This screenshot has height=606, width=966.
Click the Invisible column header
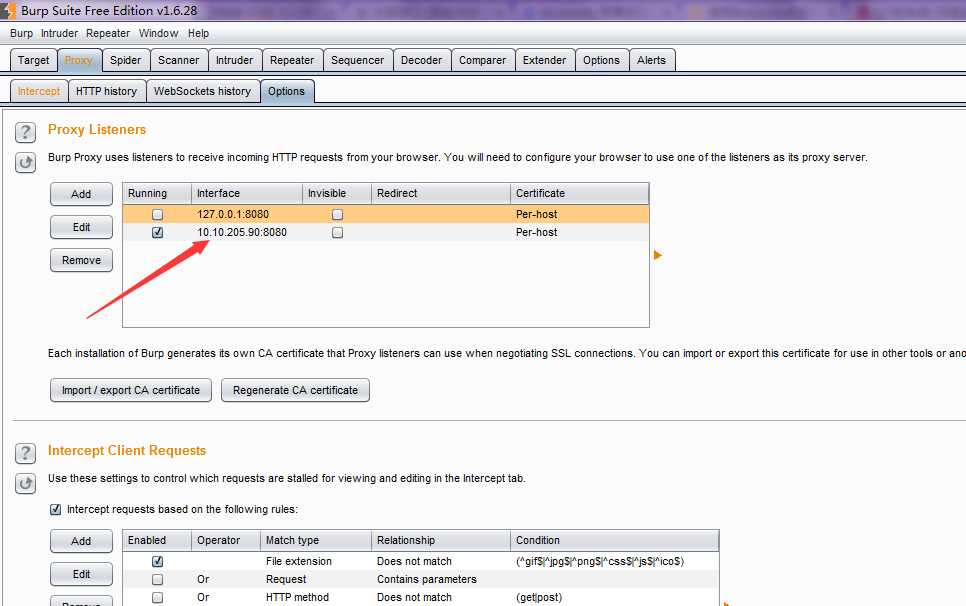tap(337, 193)
